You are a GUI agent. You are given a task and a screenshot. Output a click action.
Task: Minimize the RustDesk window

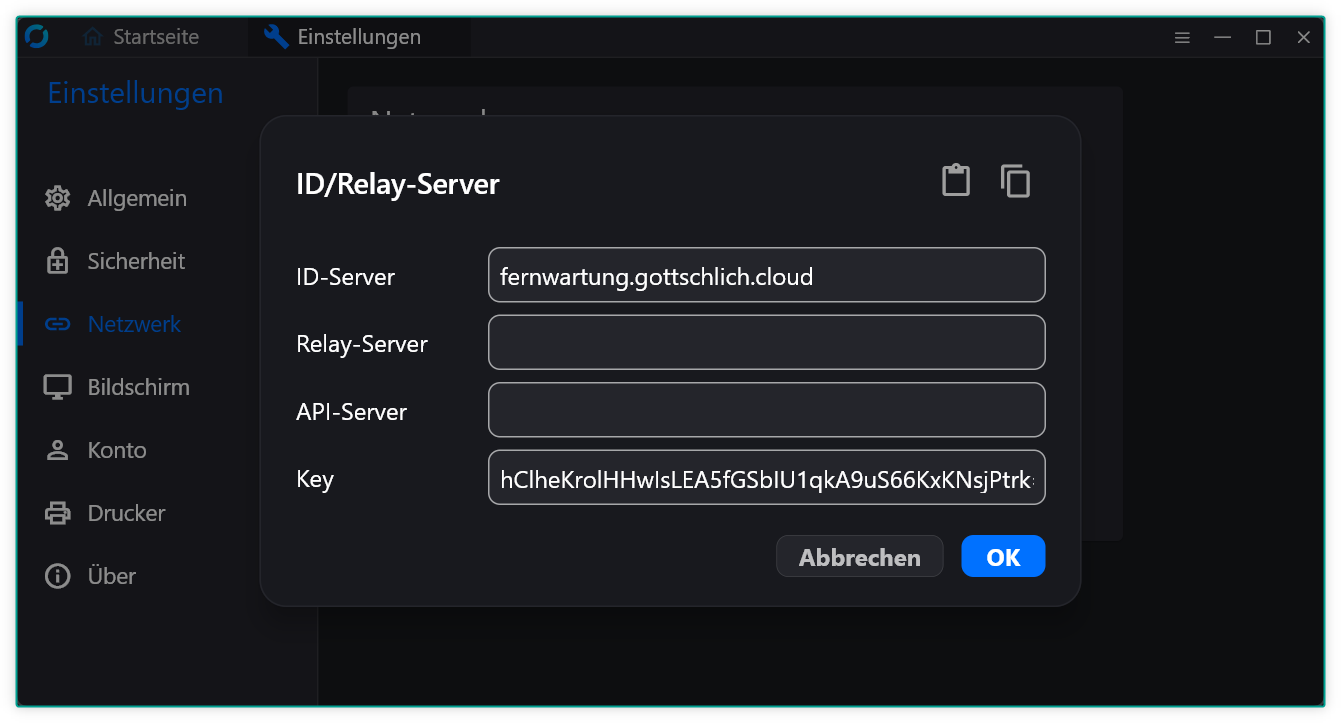tap(1222, 38)
